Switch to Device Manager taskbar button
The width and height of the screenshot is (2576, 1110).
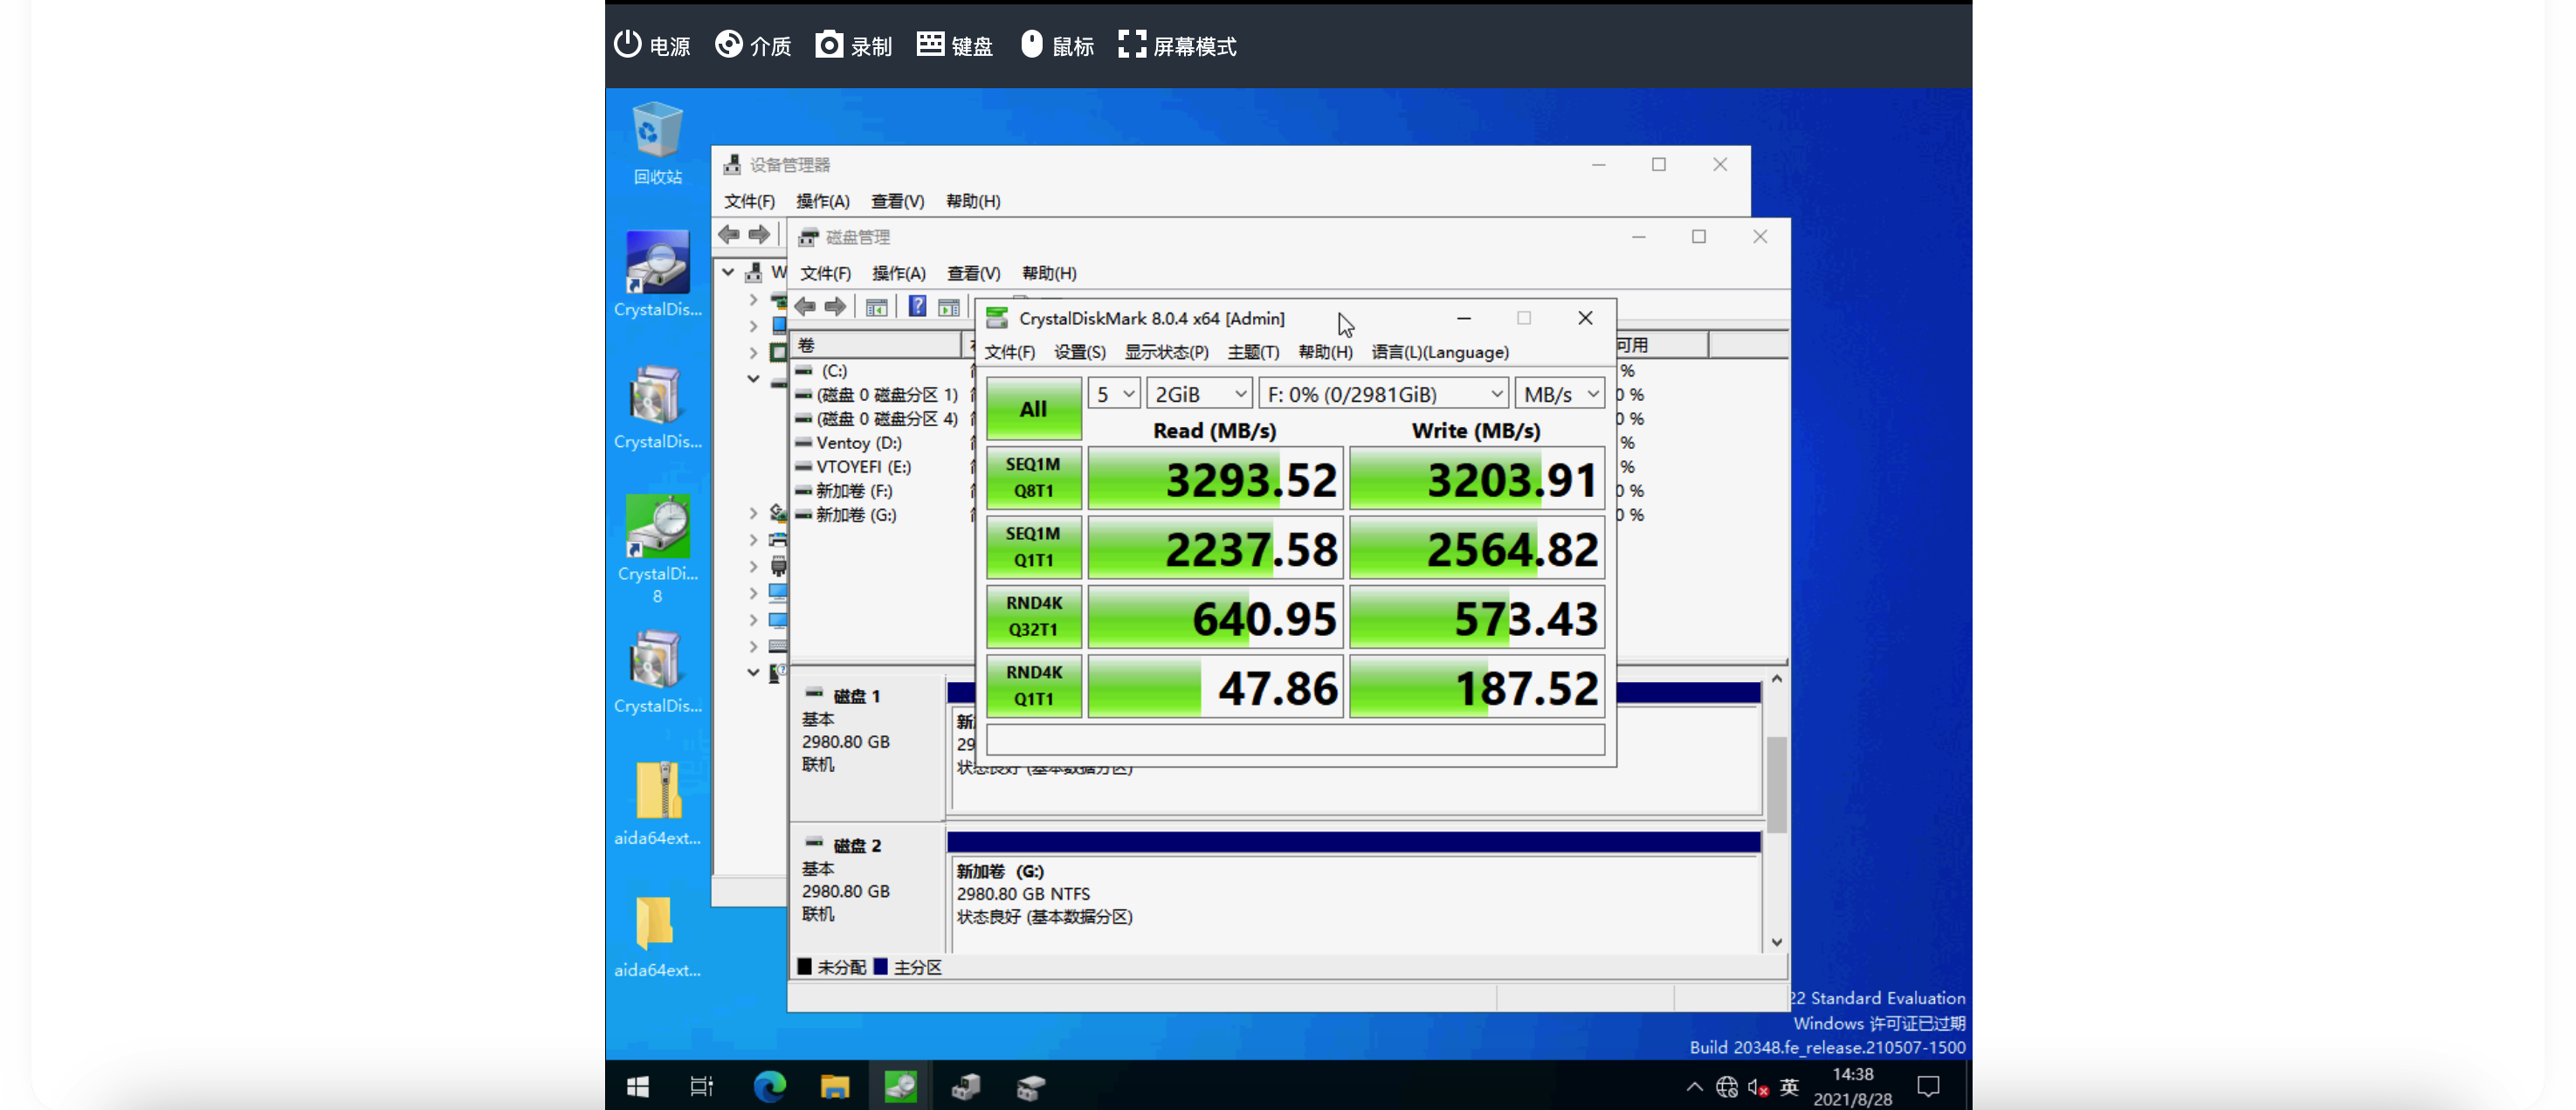966,1086
